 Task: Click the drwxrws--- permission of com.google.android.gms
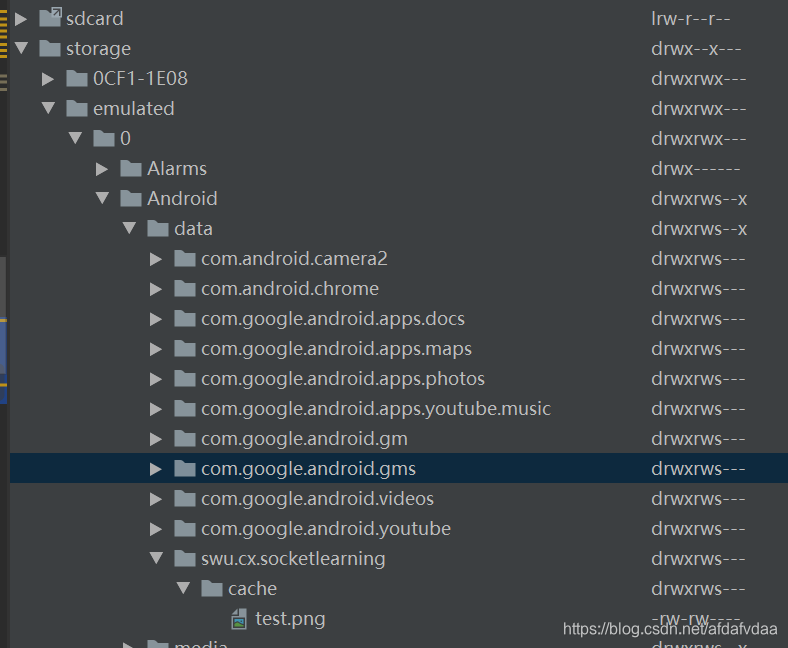coord(698,469)
